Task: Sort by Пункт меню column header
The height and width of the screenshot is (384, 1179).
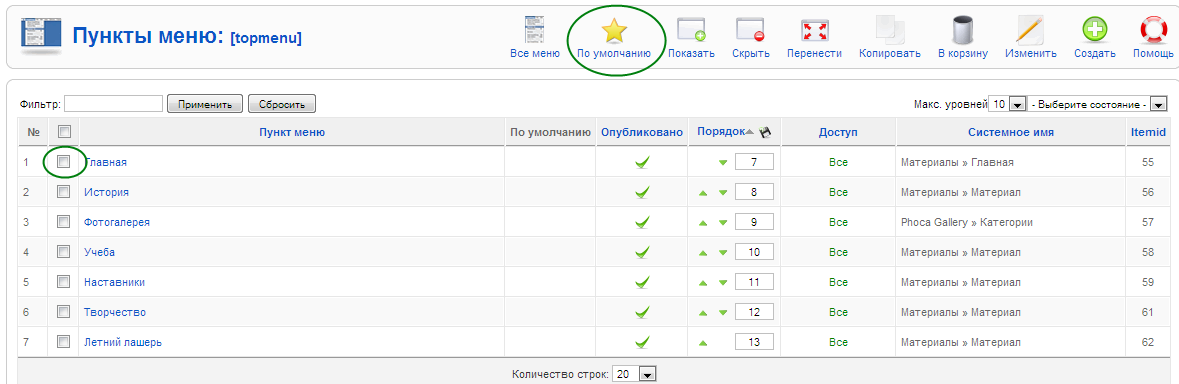Action: pos(292,132)
